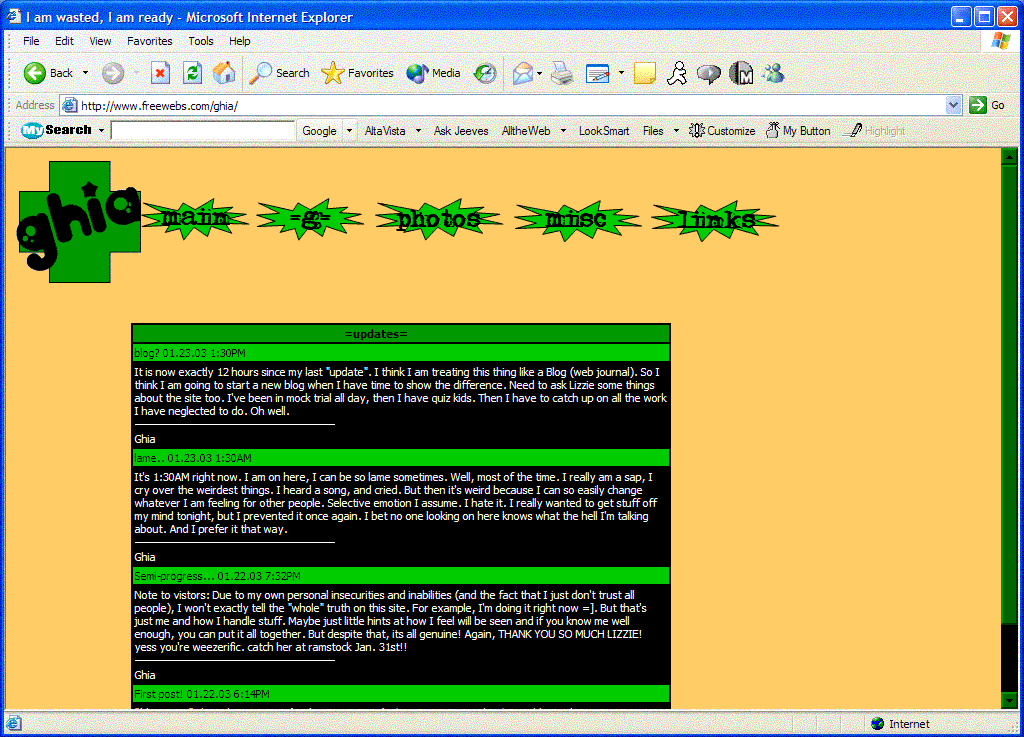The height and width of the screenshot is (737, 1024).
Task: Click the Address URL field
Action: (x=511, y=105)
